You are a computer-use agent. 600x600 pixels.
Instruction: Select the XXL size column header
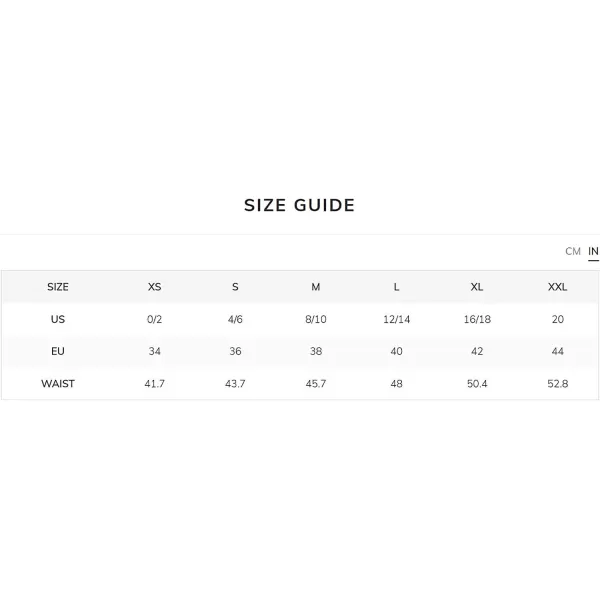(x=558, y=287)
